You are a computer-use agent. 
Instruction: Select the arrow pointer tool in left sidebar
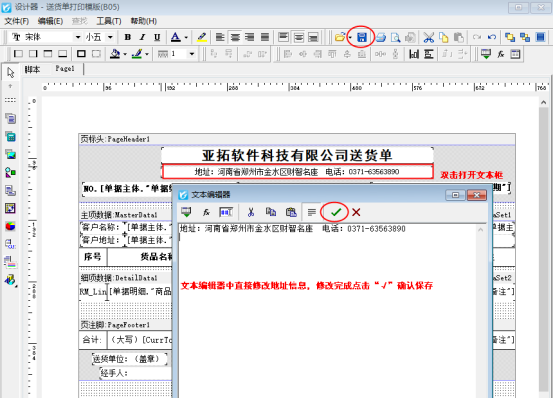(11, 72)
